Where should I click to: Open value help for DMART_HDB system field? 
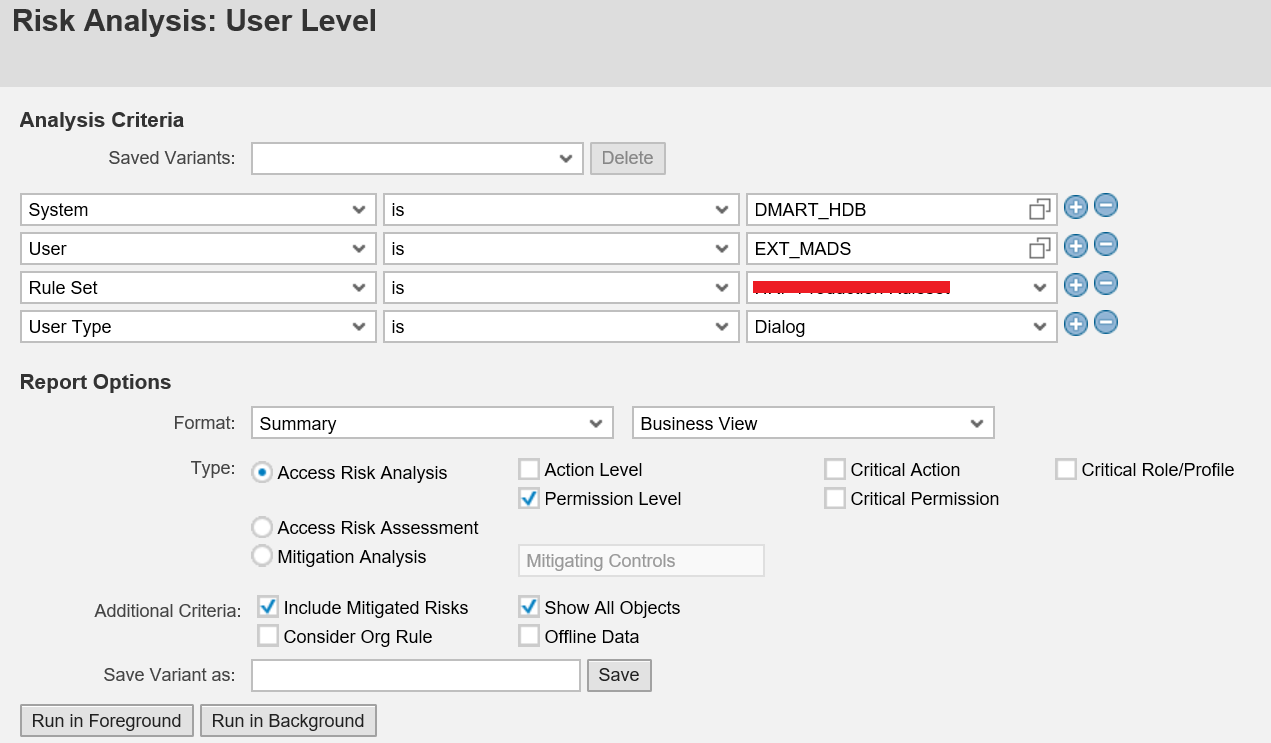click(x=1040, y=209)
